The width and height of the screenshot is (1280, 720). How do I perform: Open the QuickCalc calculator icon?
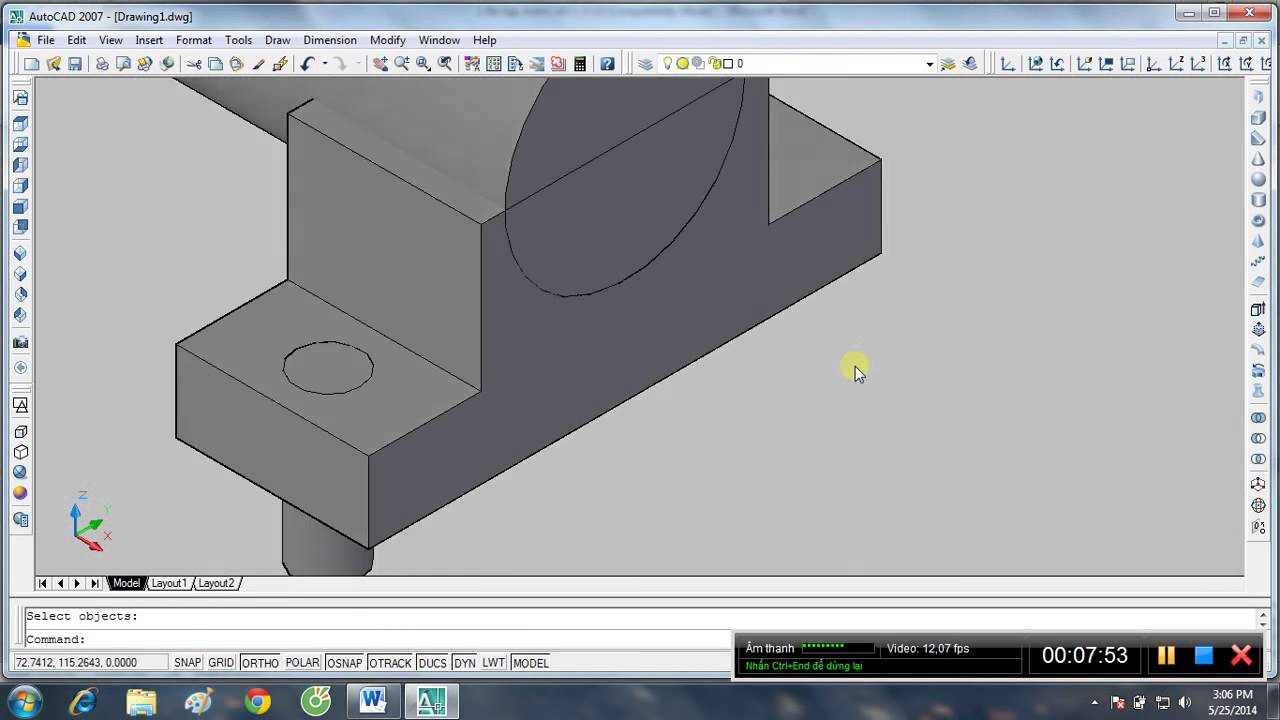[580, 64]
